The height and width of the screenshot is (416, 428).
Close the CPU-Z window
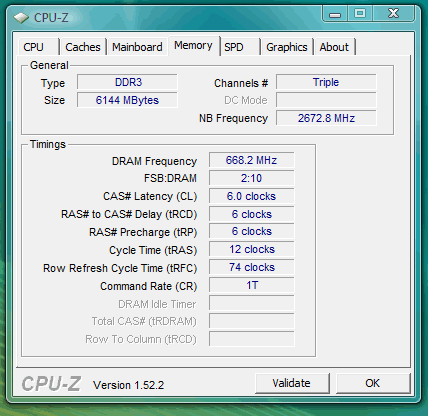(394, 14)
